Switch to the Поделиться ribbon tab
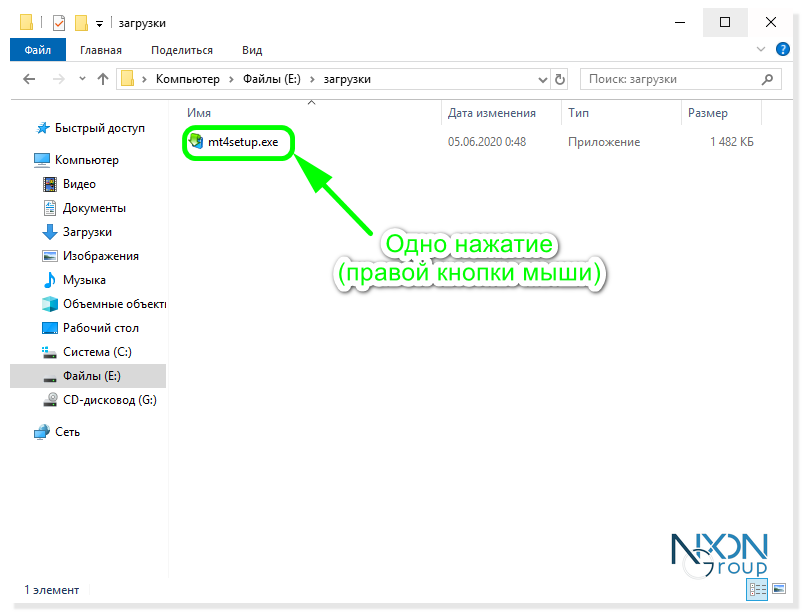The height and width of the screenshot is (612, 802). 182,50
